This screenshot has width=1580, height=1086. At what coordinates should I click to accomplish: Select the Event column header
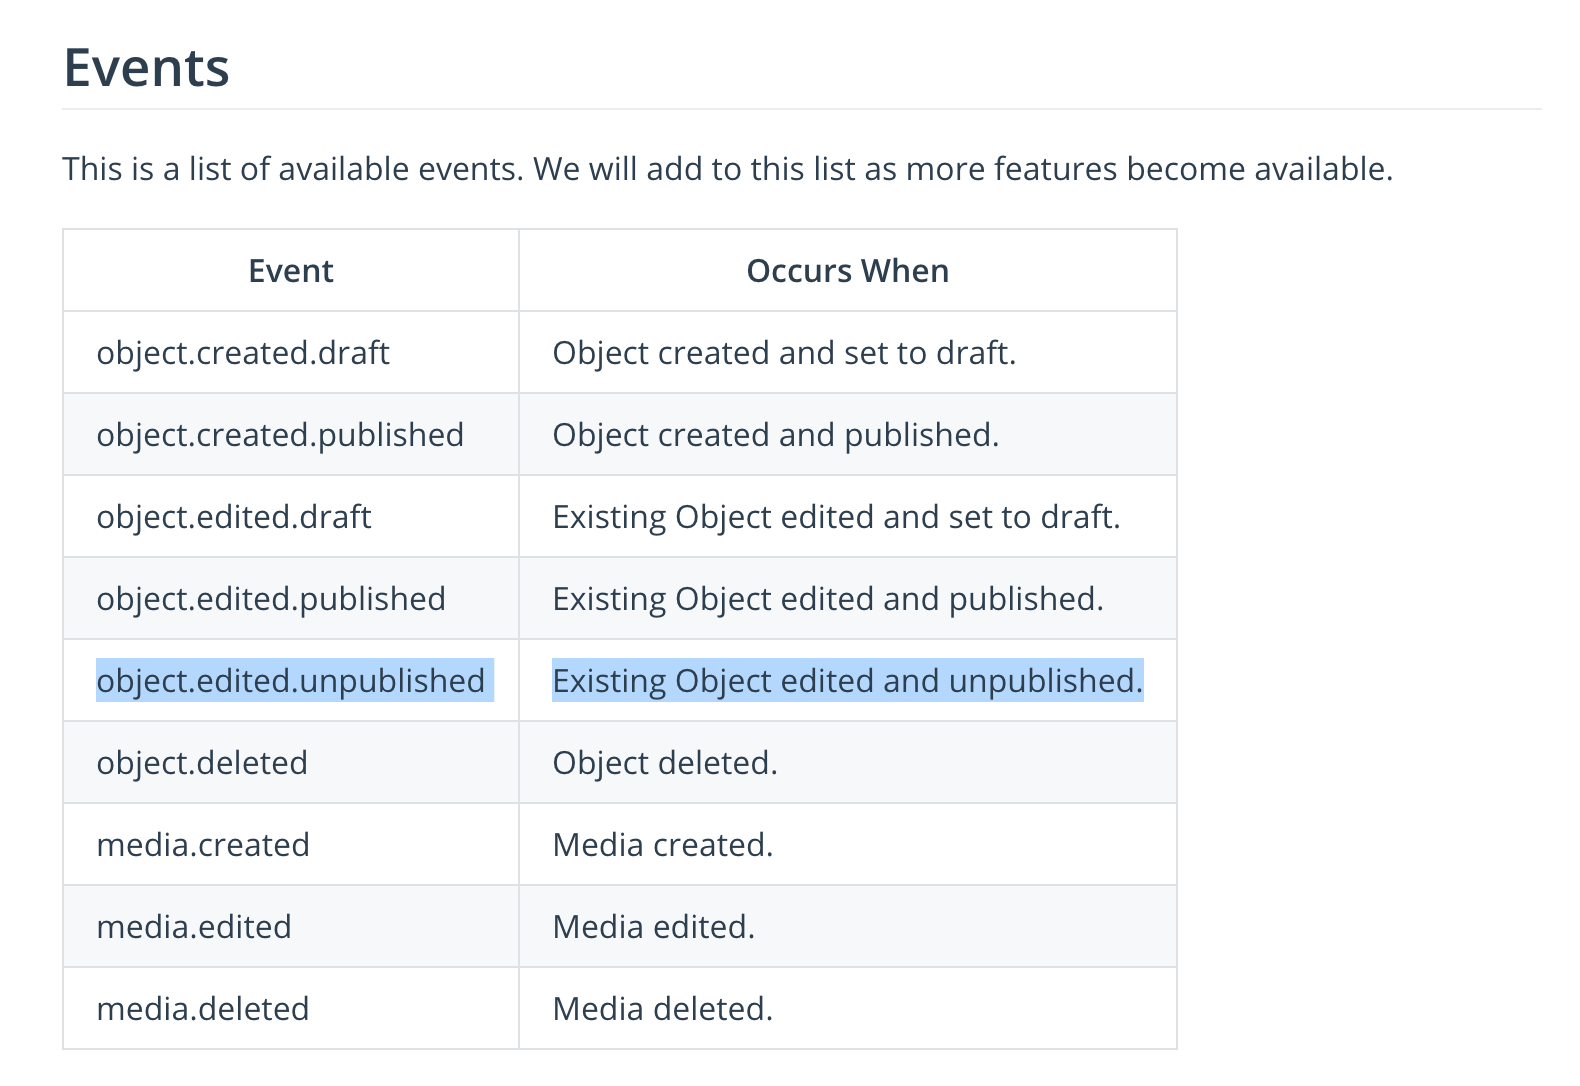(290, 271)
